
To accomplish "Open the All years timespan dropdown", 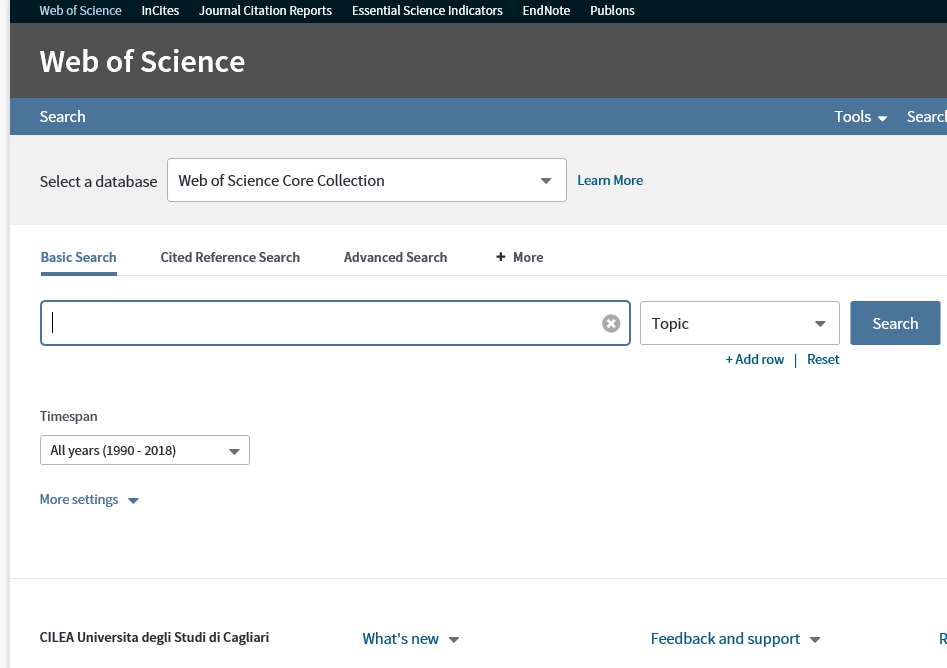I will pyautogui.click(x=144, y=450).
